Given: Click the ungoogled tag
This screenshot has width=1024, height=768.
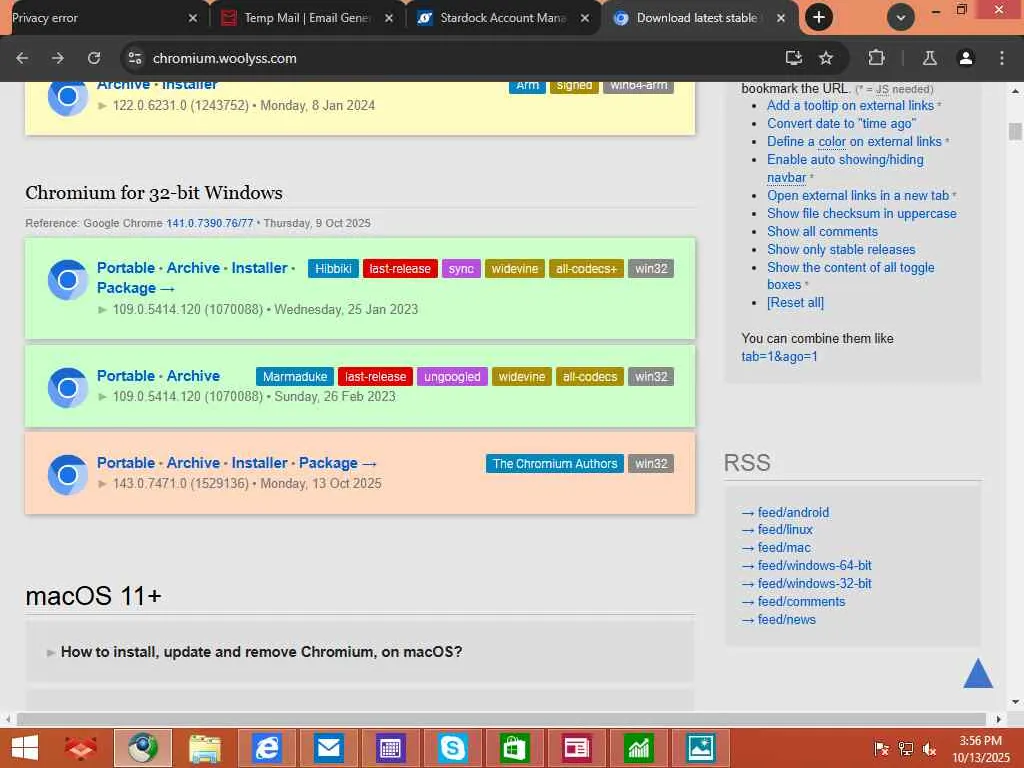Looking at the screenshot, I should 452,377.
